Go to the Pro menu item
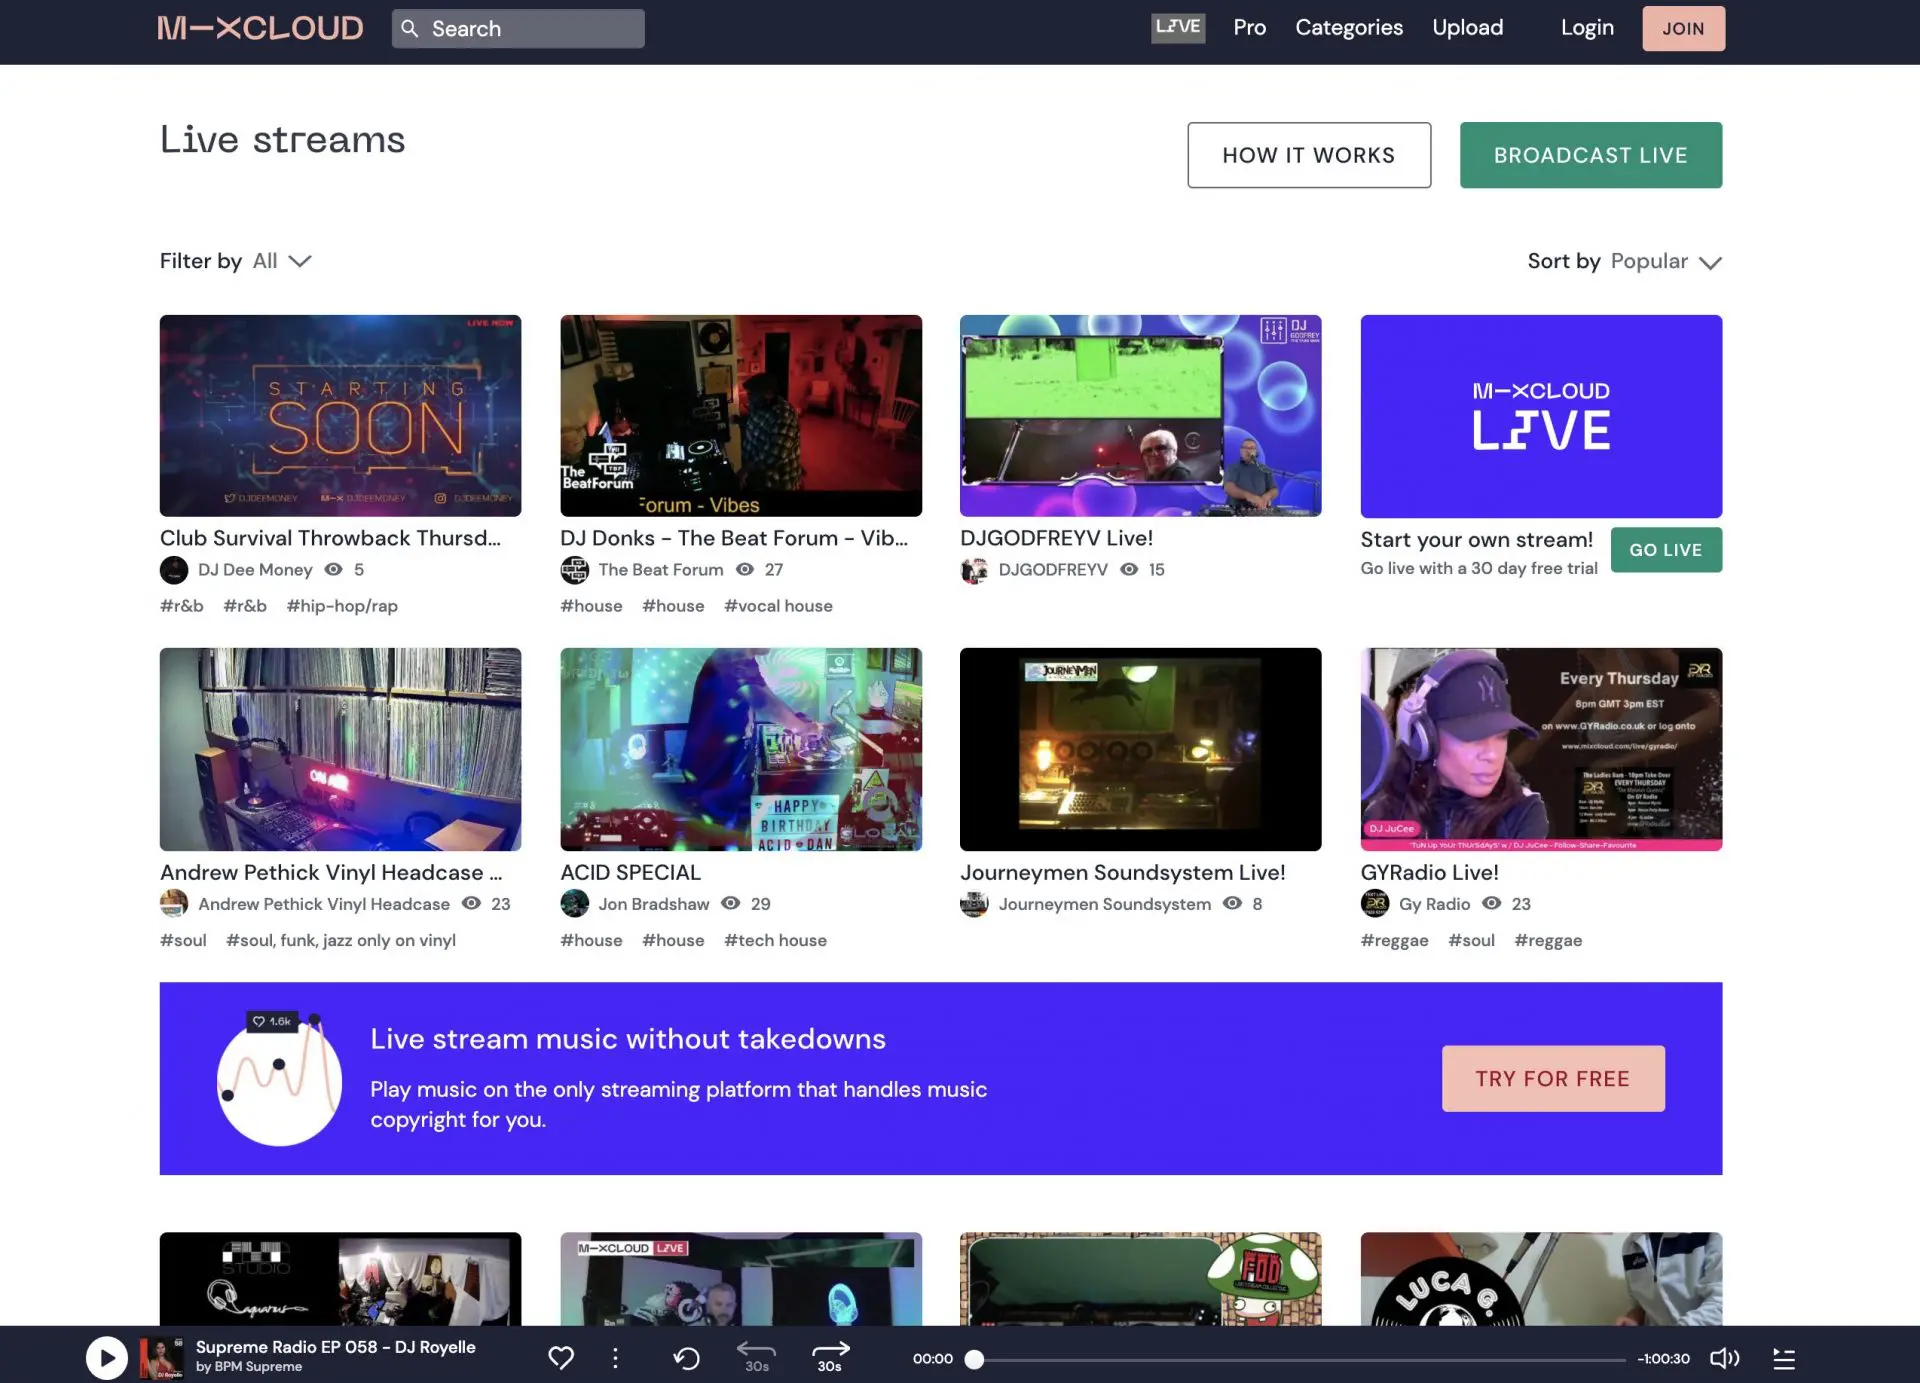Viewport: 1920px width, 1383px height. 1249,28
